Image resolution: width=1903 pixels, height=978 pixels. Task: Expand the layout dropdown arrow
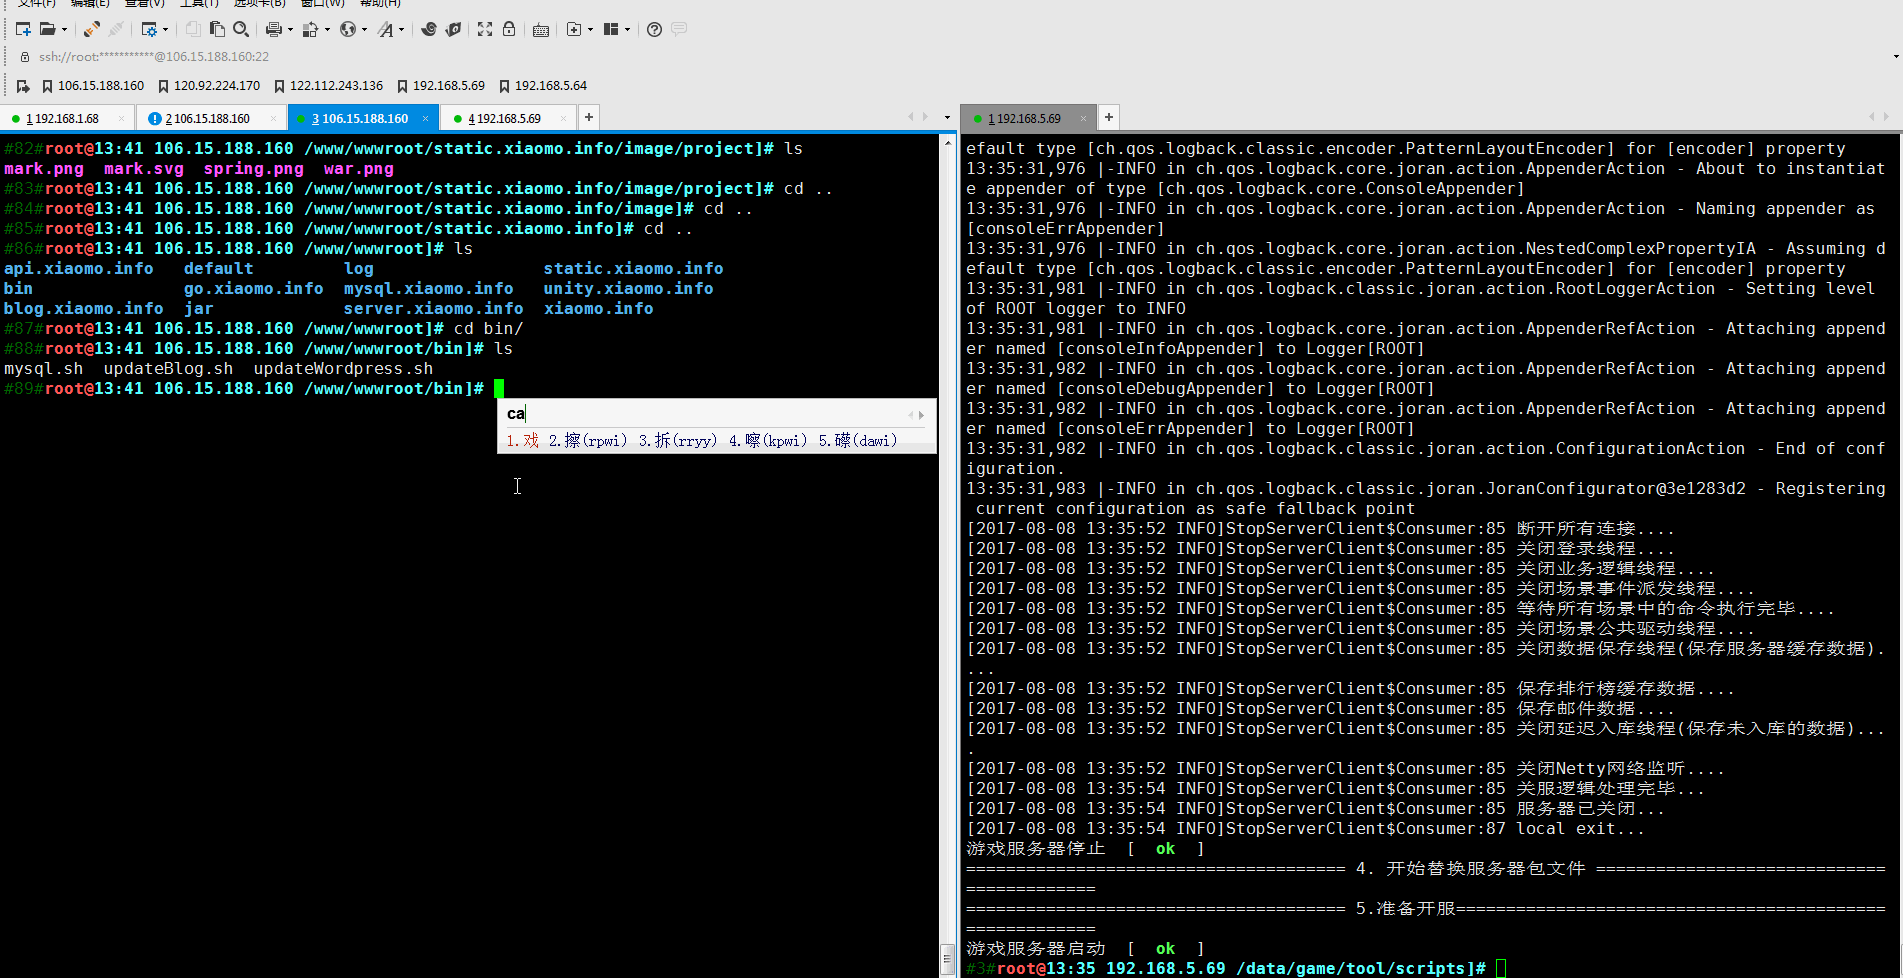tap(627, 30)
